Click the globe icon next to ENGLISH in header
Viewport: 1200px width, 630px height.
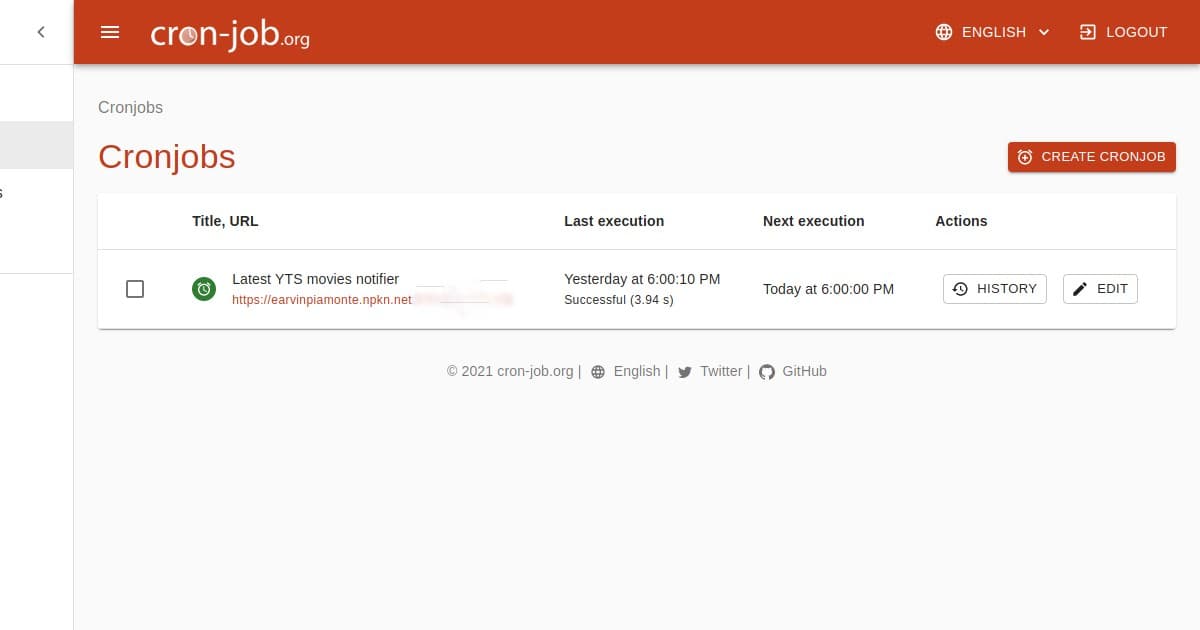[x=943, y=31]
